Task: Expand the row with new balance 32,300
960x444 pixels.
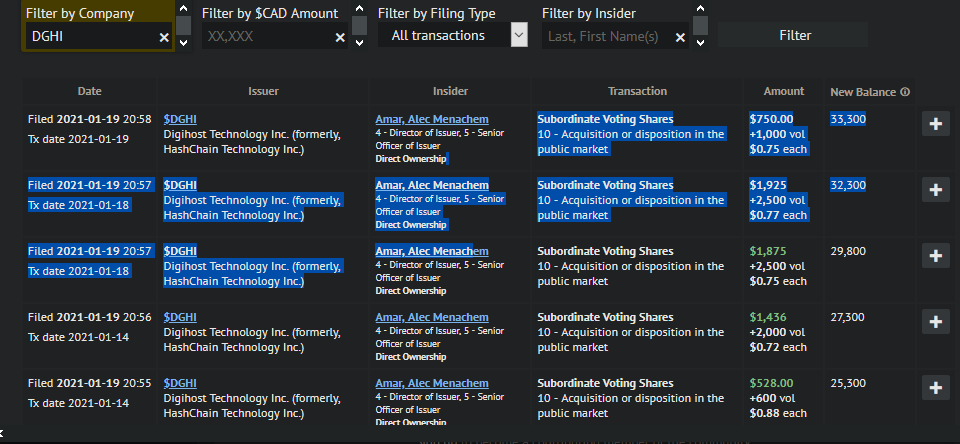Action: [x=935, y=190]
